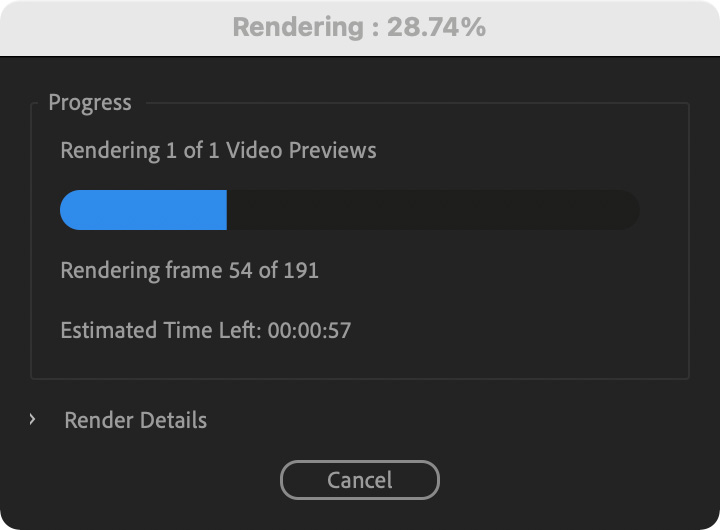Click the empty title bar area left of title
This screenshot has height=530, width=720.
pos(110,27)
